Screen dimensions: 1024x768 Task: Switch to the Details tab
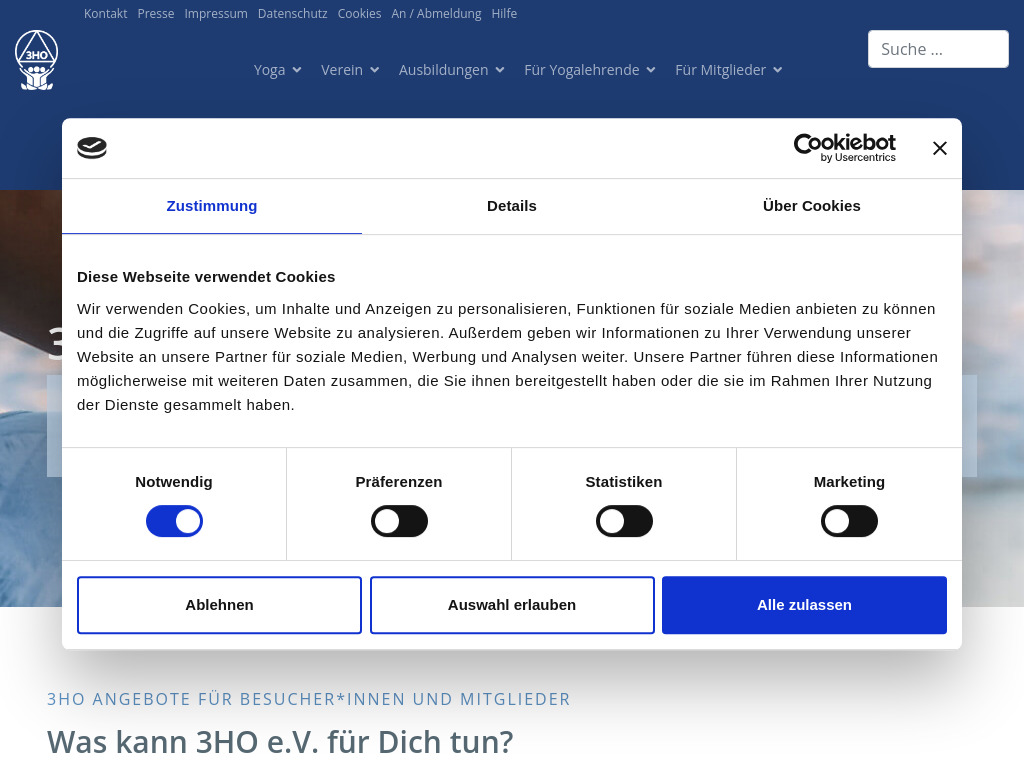[x=511, y=206]
